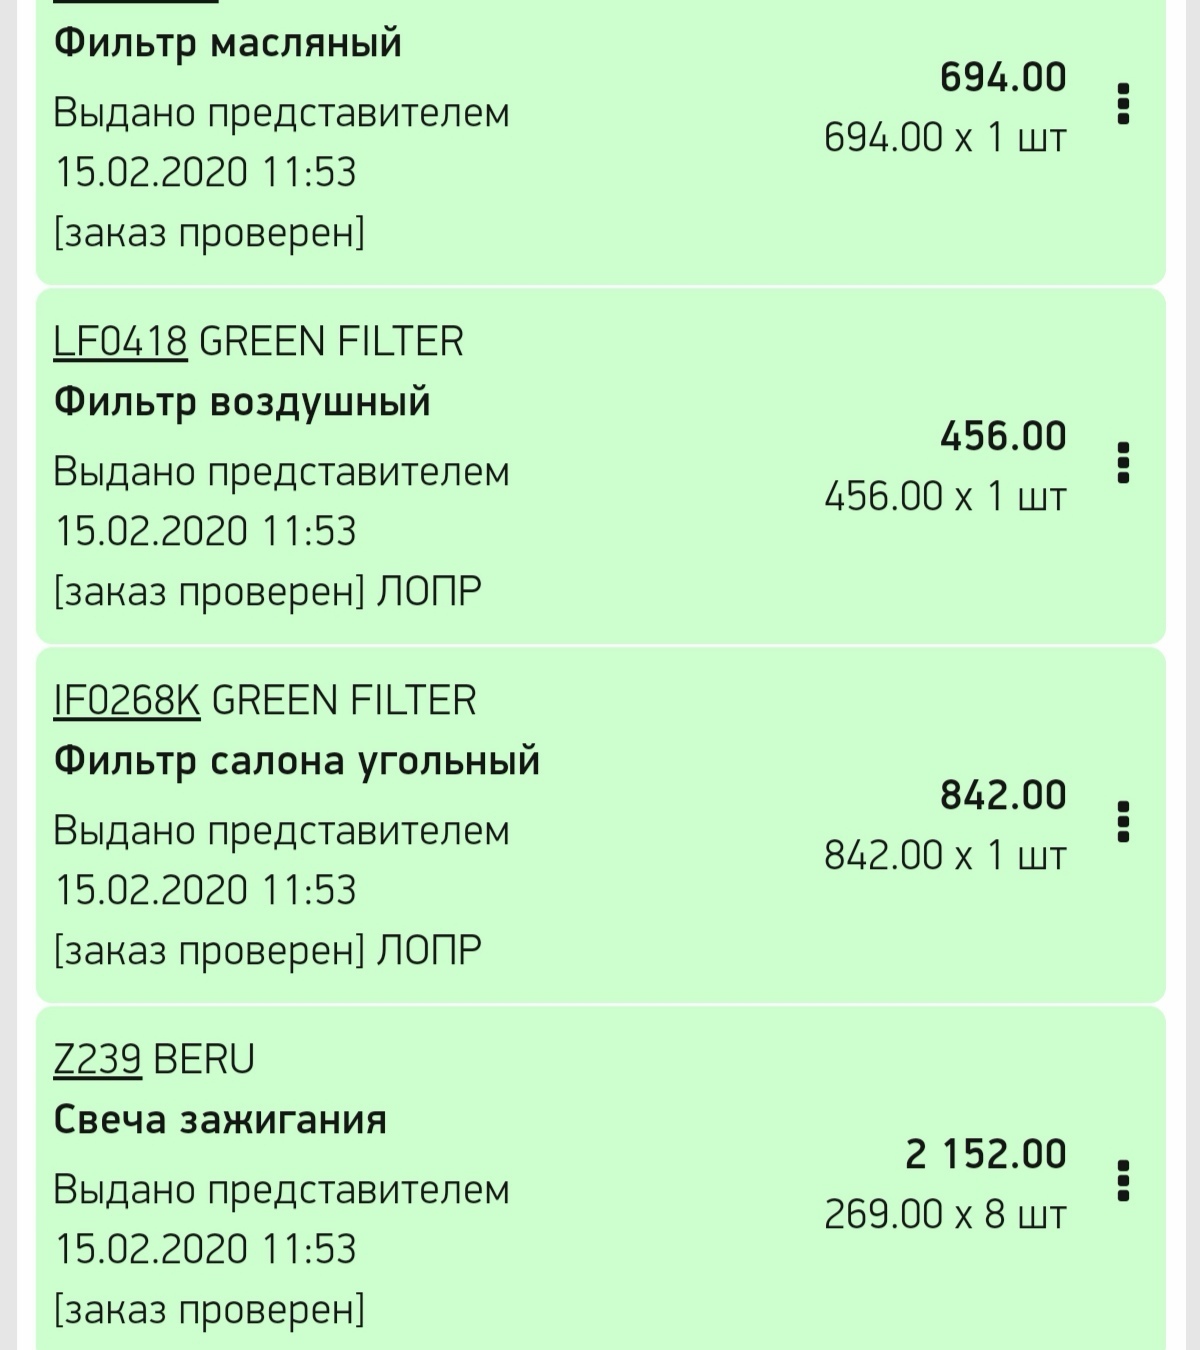Open three-dot menu for Фильтр салона угольный
This screenshot has height=1350, width=1200.
pyautogui.click(x=1123, y=822)
